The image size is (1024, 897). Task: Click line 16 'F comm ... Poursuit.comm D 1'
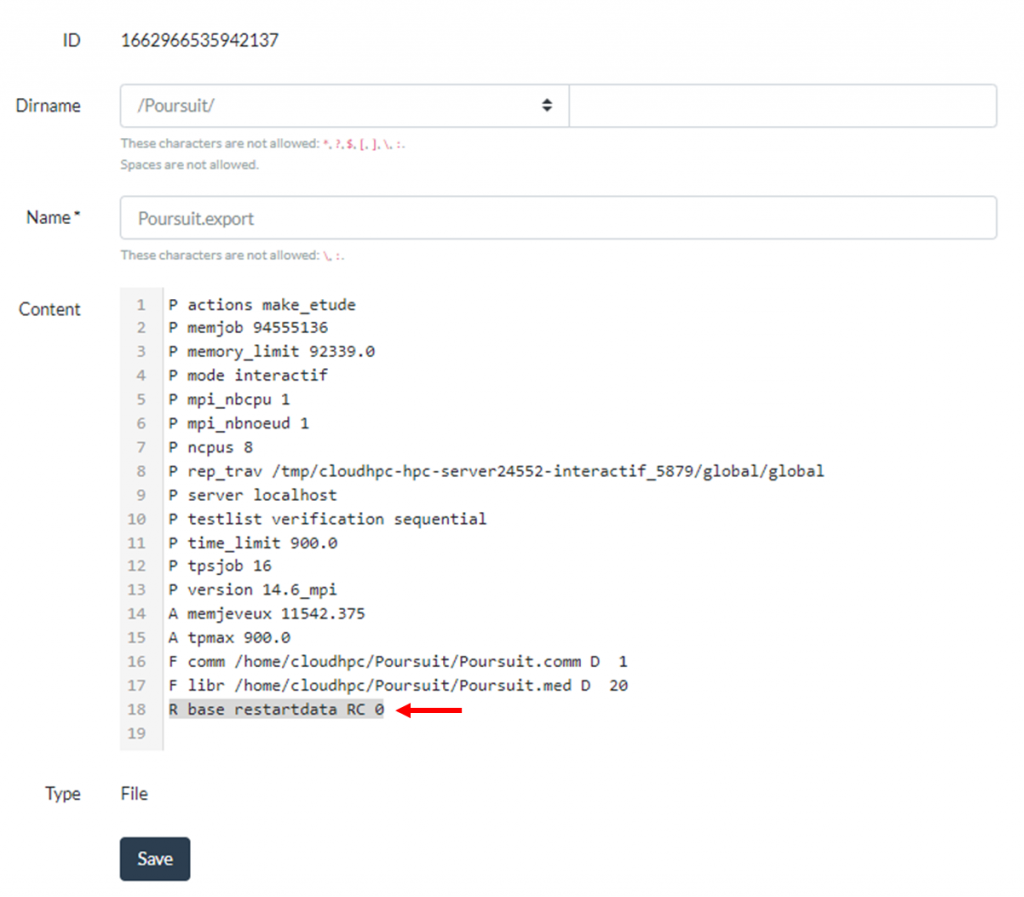[398, 662]
